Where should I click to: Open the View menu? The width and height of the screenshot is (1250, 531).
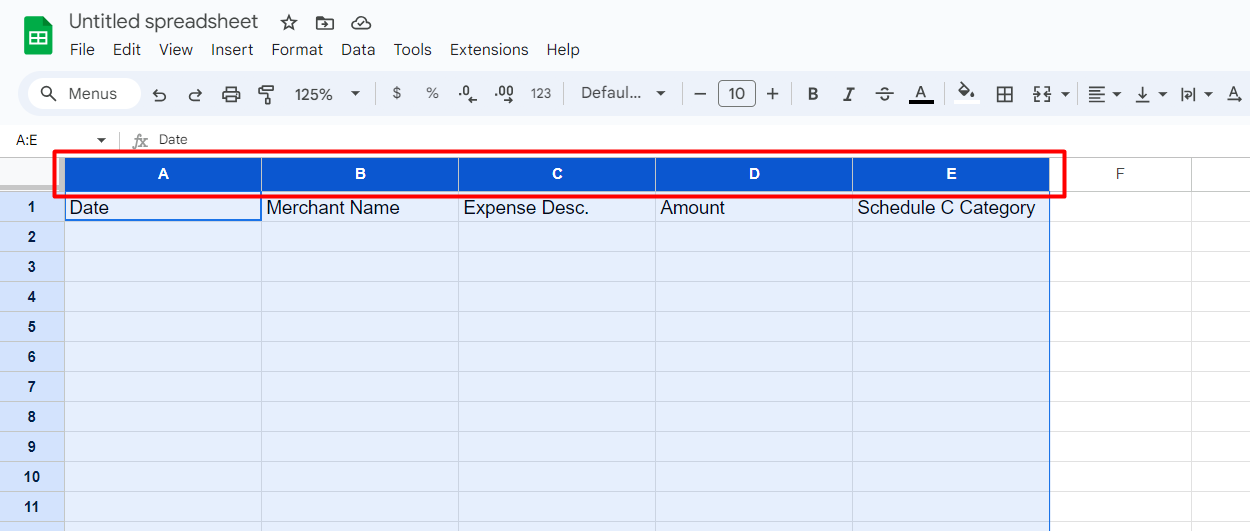point(176,49)
